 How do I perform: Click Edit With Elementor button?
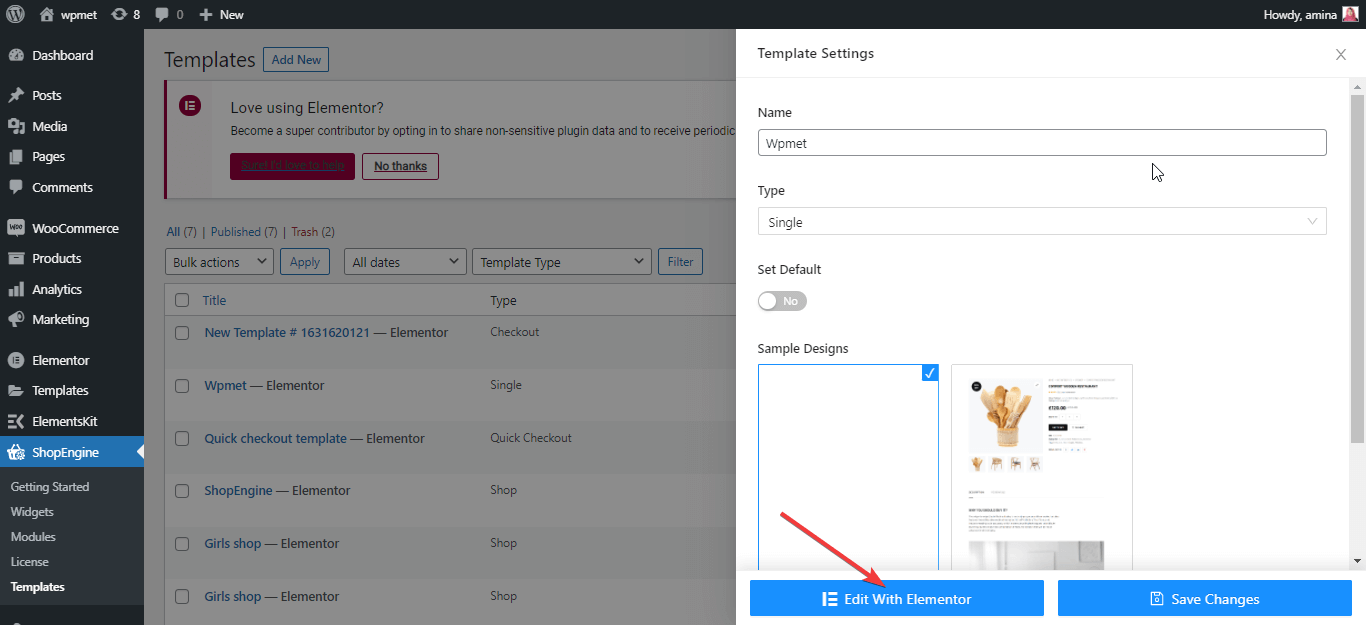point(897,599)
